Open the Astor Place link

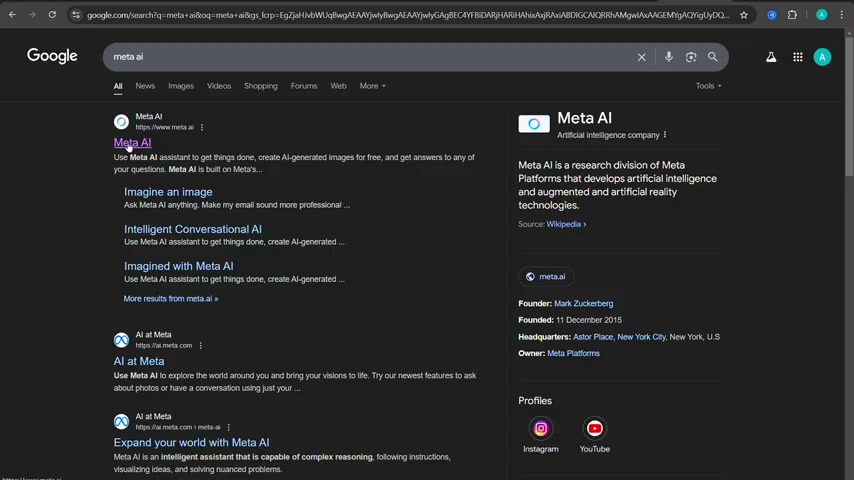point(593,337)
